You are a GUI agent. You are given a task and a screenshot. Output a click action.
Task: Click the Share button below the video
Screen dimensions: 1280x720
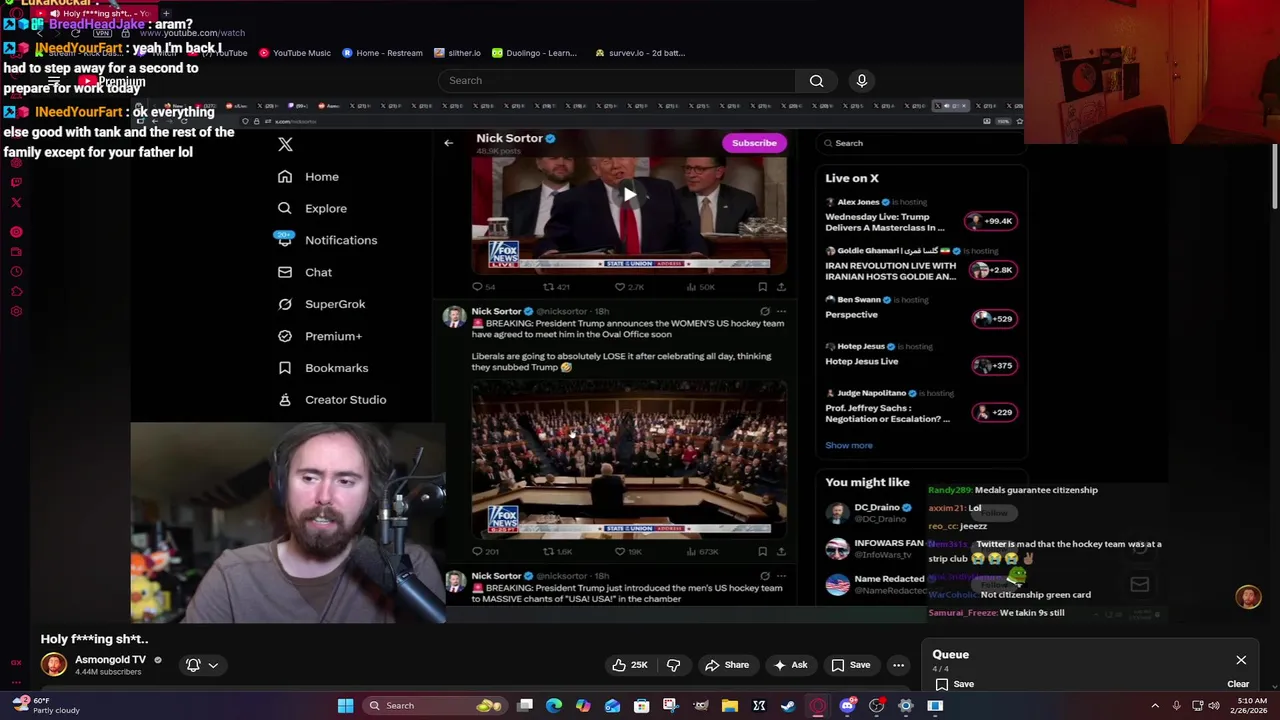[727, 665]
